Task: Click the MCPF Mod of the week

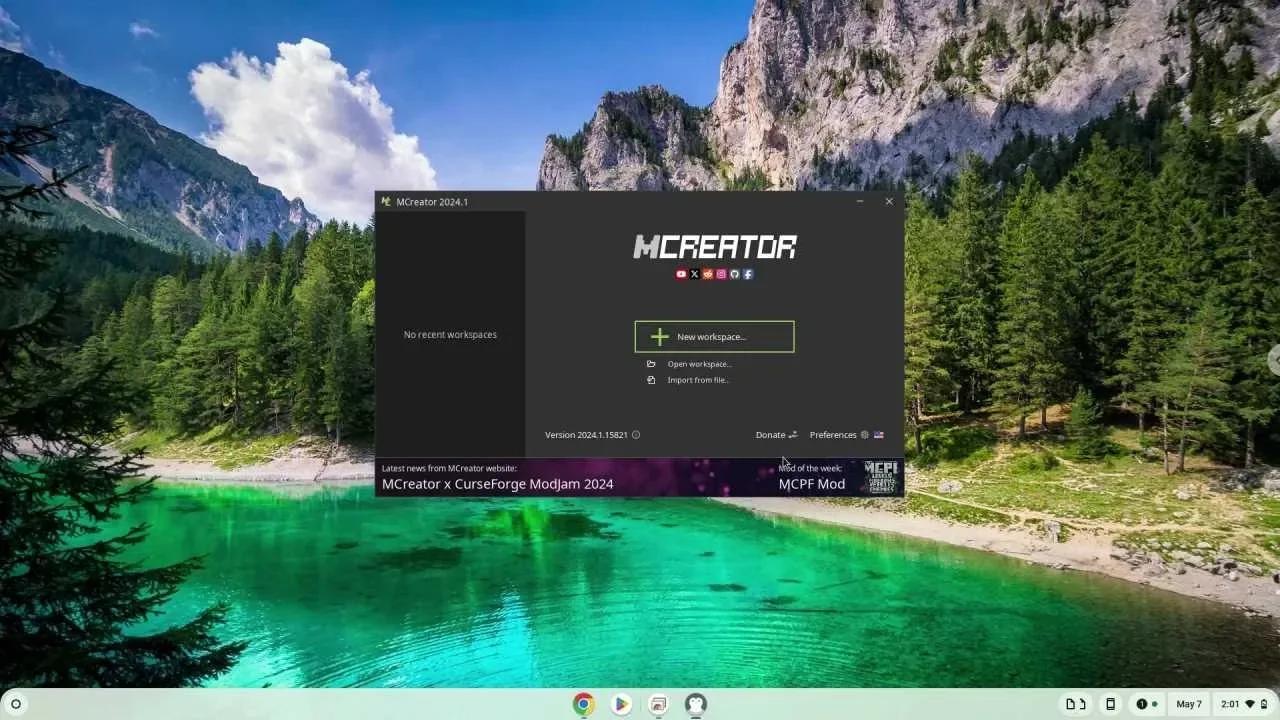Action: click(810, 483)
